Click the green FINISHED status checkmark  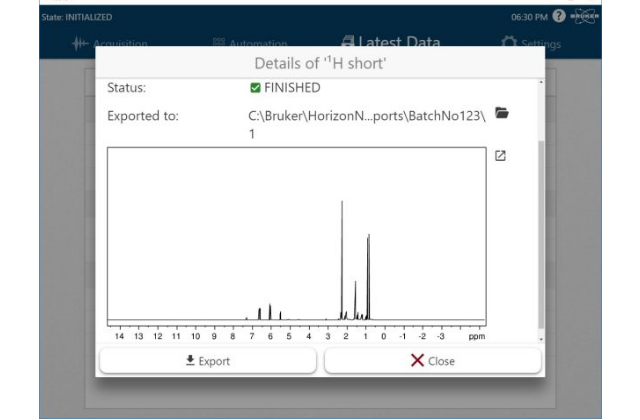(x=254, y=88)
